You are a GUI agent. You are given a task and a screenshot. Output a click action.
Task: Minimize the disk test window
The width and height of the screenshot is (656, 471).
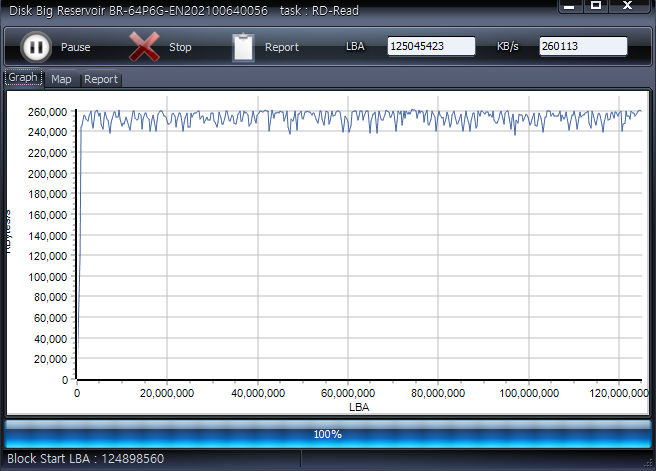(x=568, y=6)
